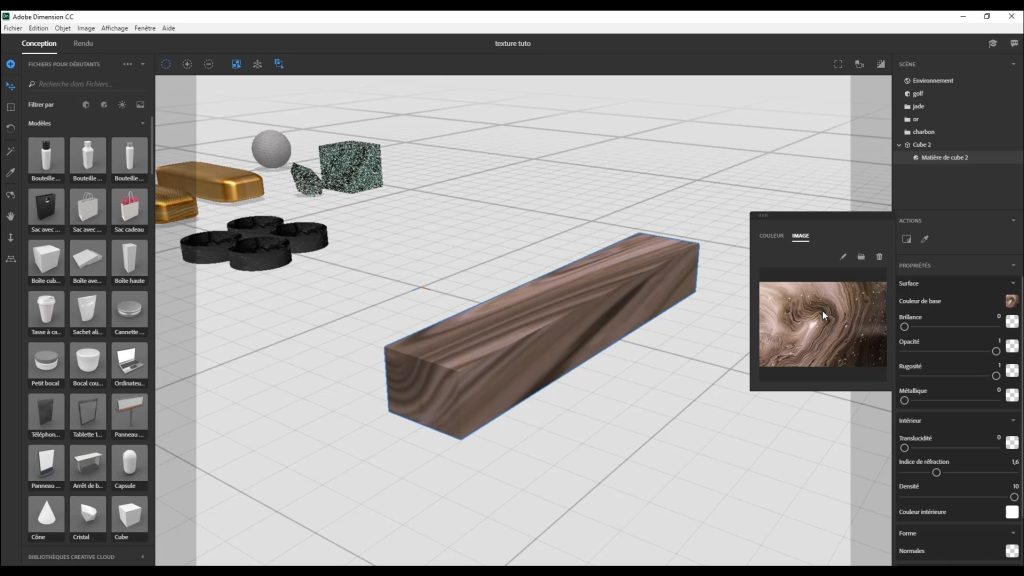Select the golf object in scene

[918, 94]
